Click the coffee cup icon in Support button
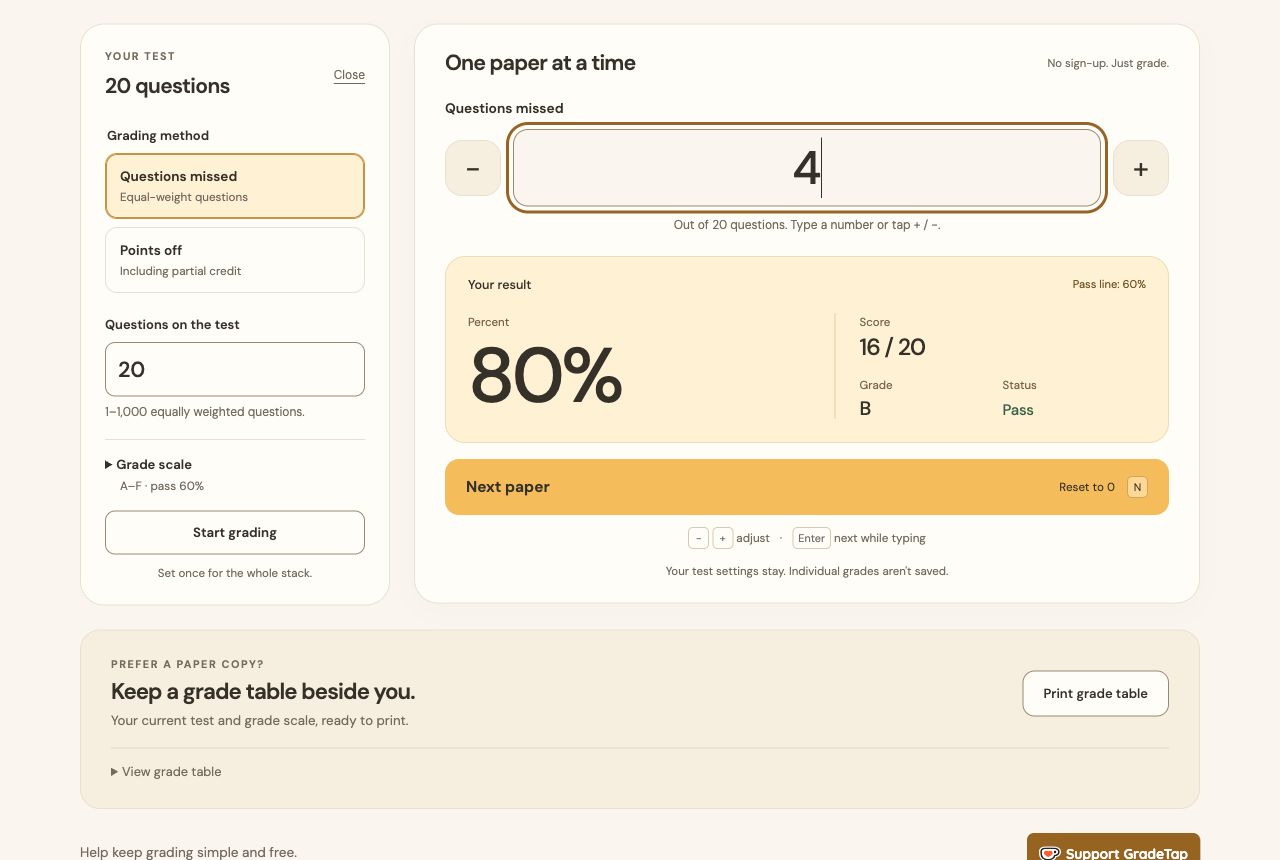1280x860 pixels. (1050, 853)
